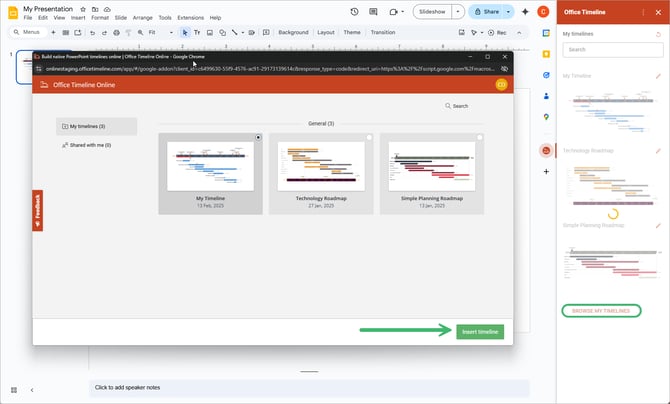Click the Google Slides home logo
Viewport: 670px width, 404px height.
13,12
